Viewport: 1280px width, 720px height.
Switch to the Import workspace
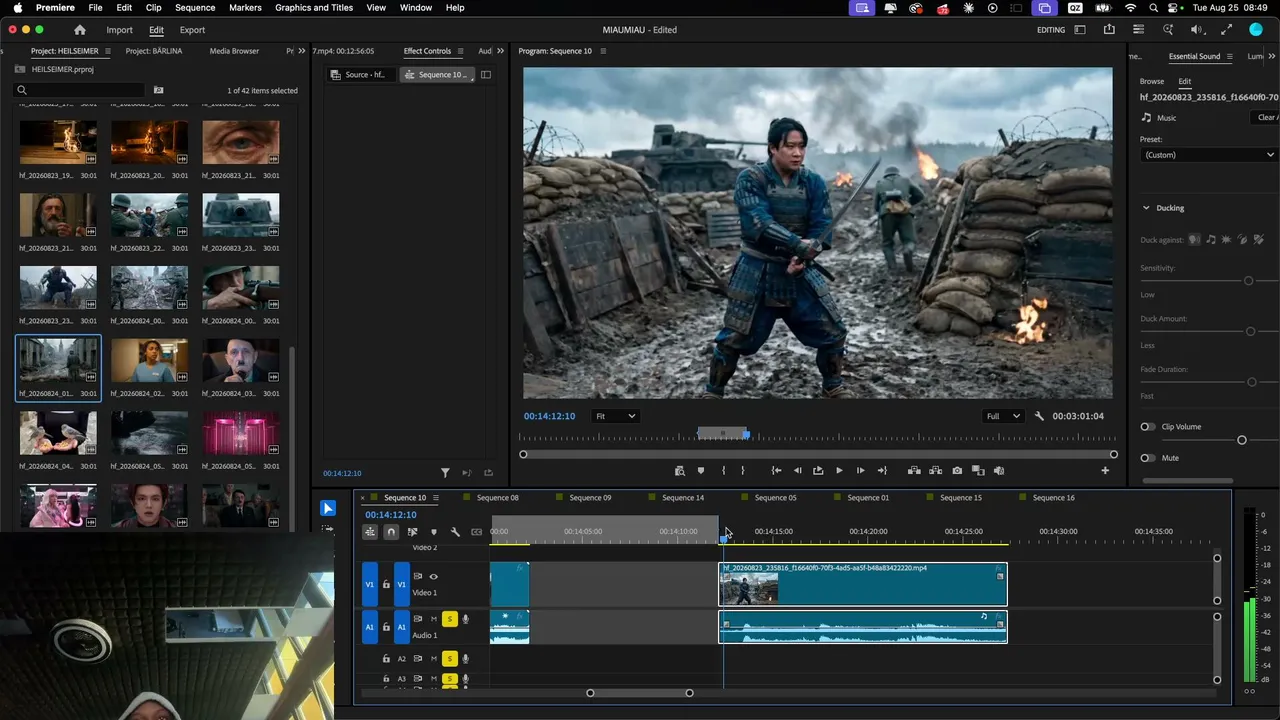pos(119,30)
